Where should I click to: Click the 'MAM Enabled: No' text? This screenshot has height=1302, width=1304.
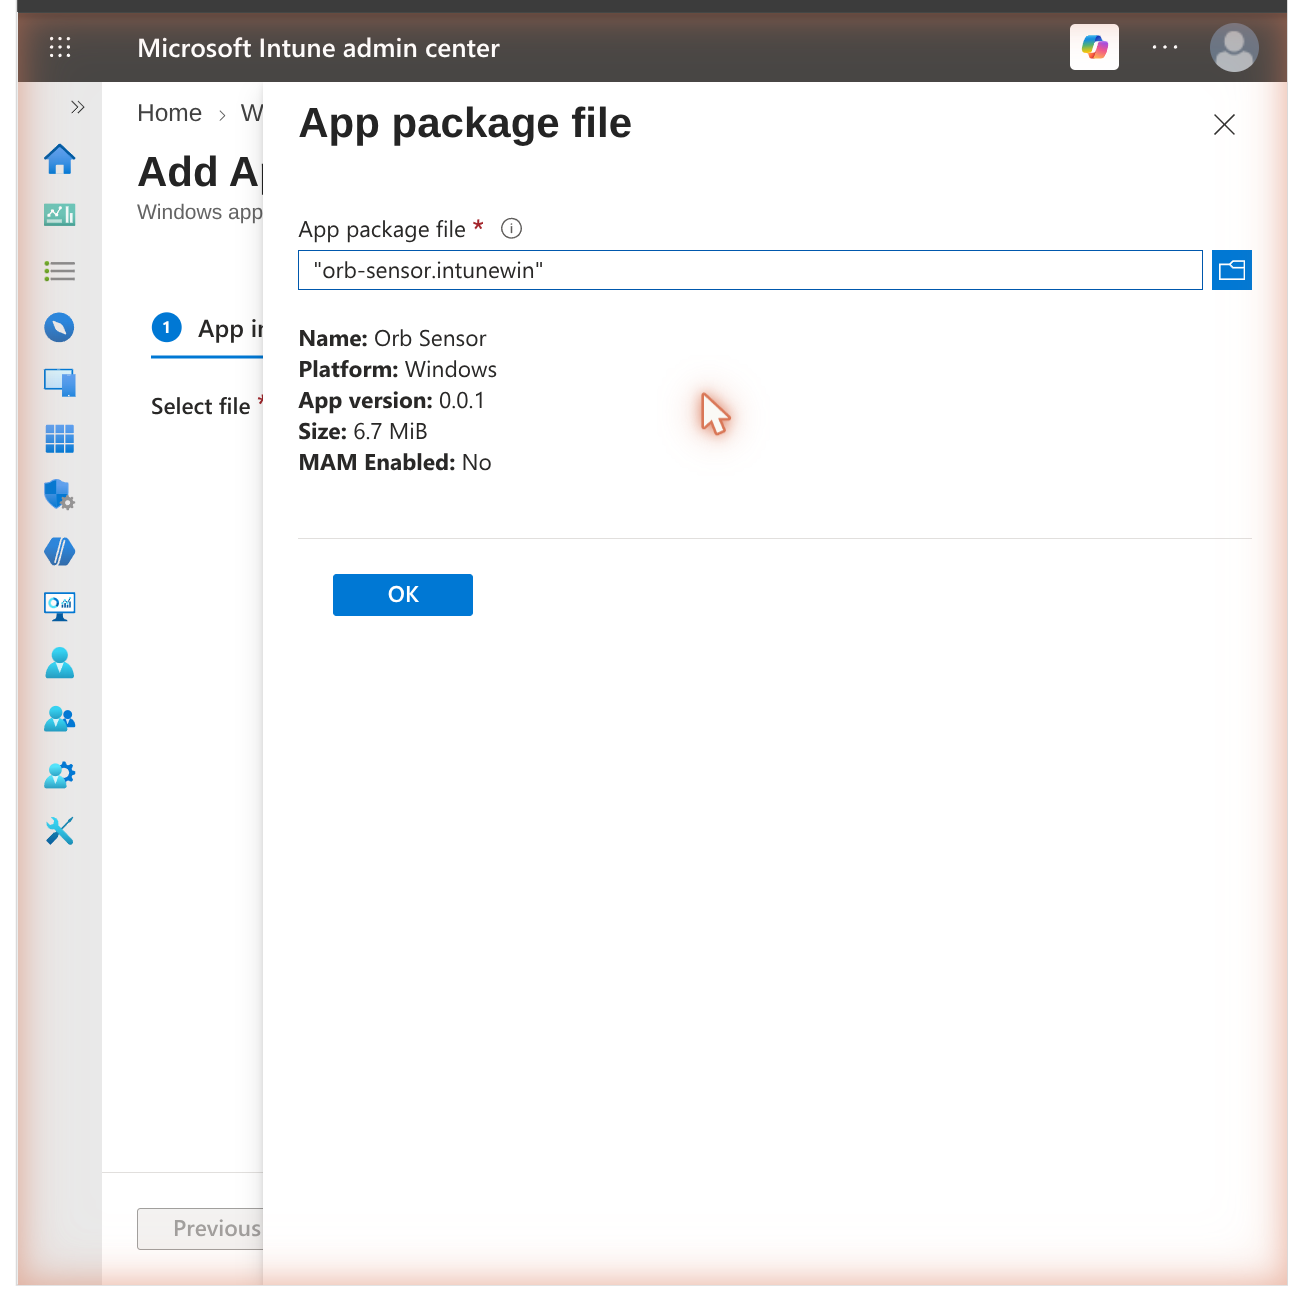(395, 462)
